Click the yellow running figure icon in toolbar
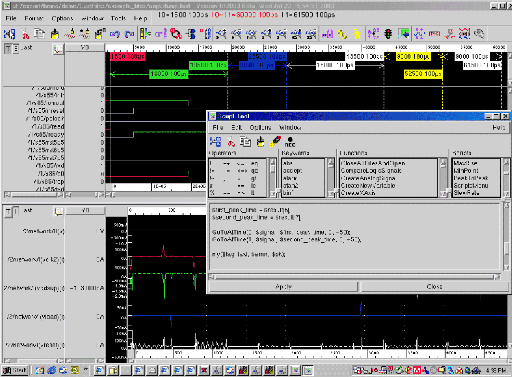 click(357, 34)
